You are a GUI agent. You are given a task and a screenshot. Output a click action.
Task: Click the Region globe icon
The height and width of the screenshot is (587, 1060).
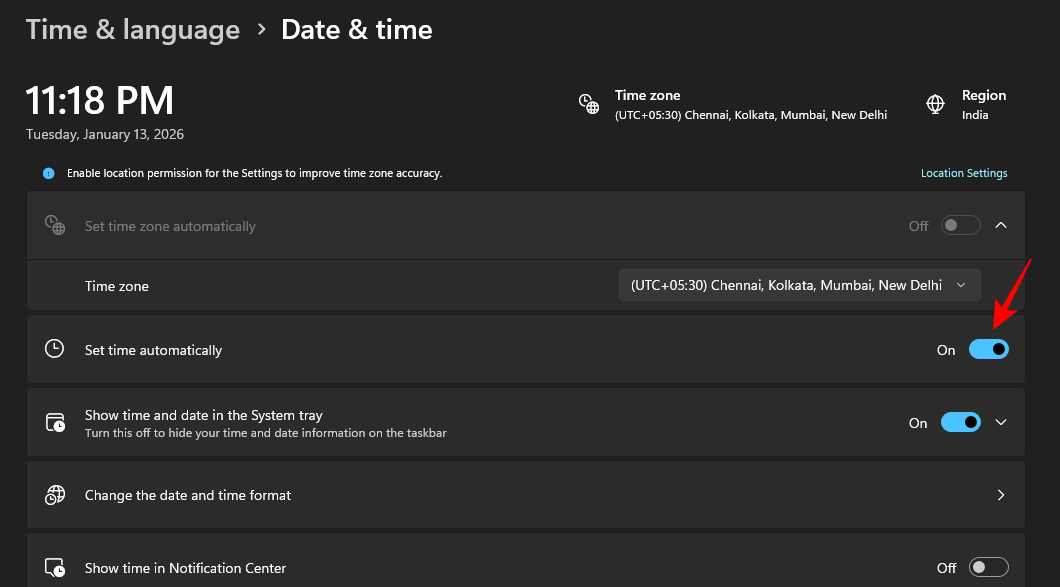[935, 104]
